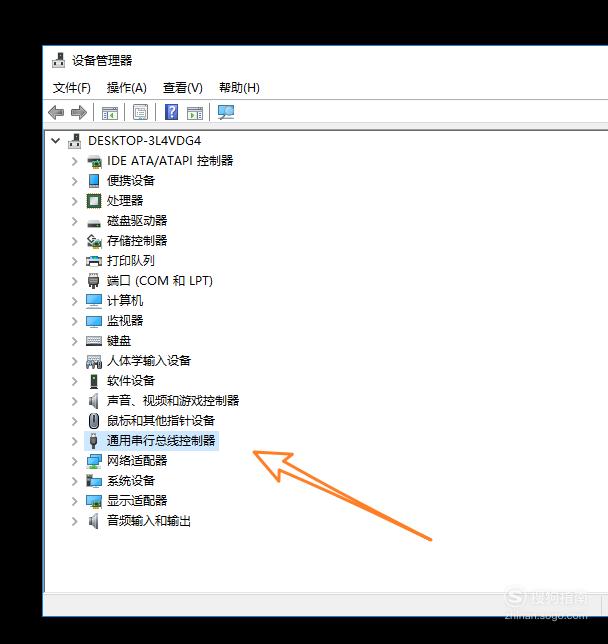Collapse the DESKTOP-3L4VDG4 root node
This screenshot has height=644, width=608.
point(55,141)
